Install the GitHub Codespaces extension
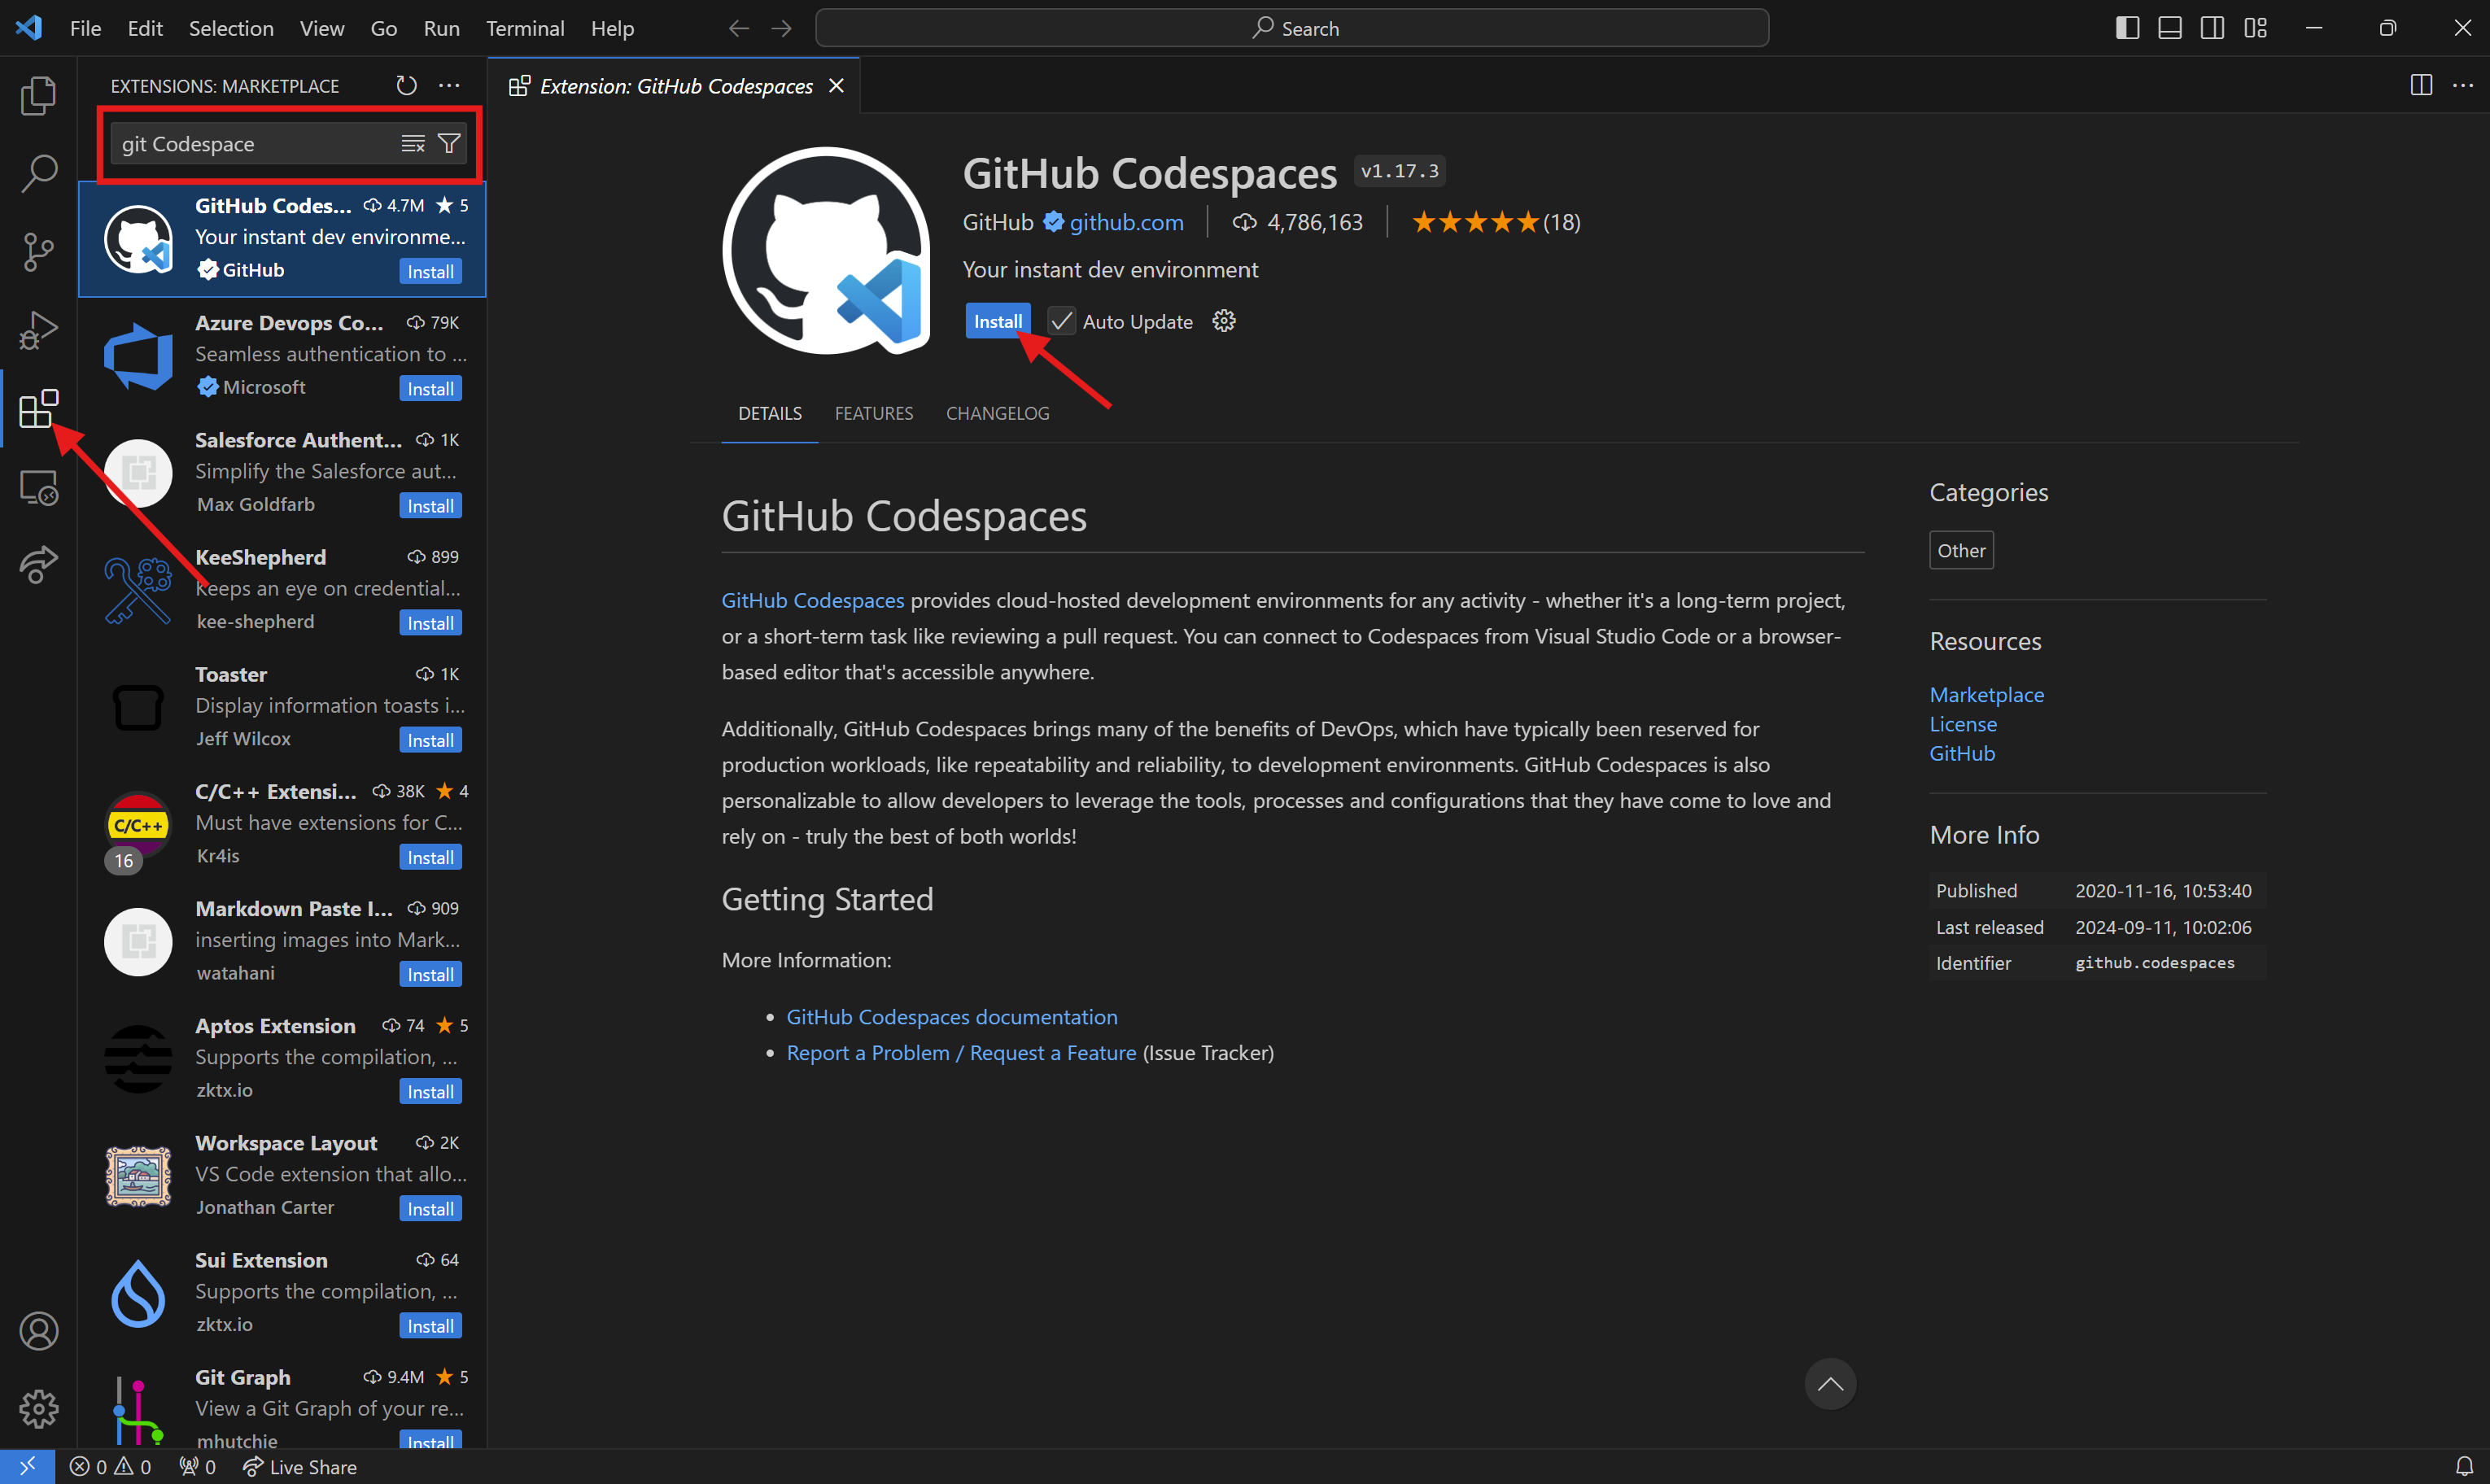 (997, 320)
